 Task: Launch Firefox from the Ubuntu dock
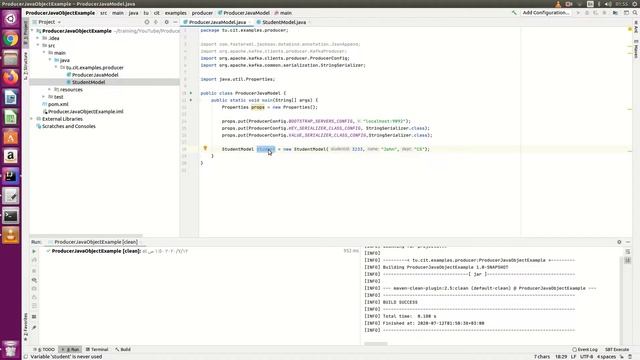click(x=11, y=77)
